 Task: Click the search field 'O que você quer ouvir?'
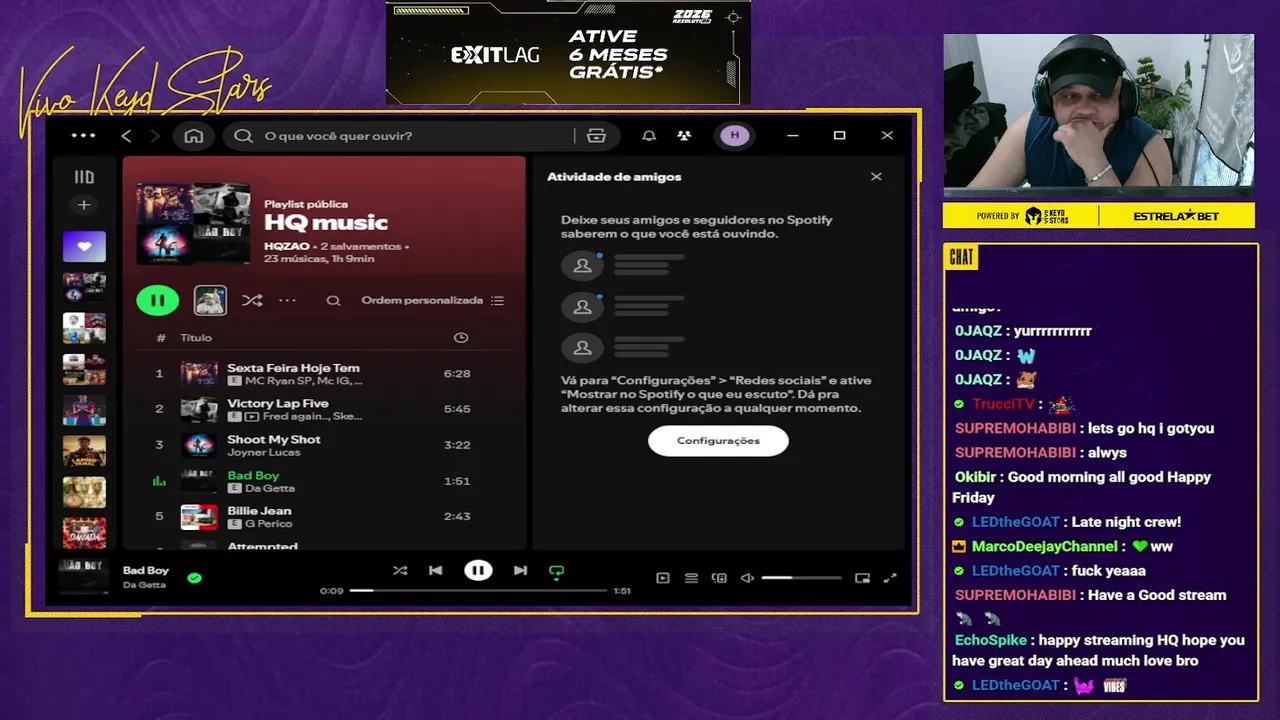(418, 136)
